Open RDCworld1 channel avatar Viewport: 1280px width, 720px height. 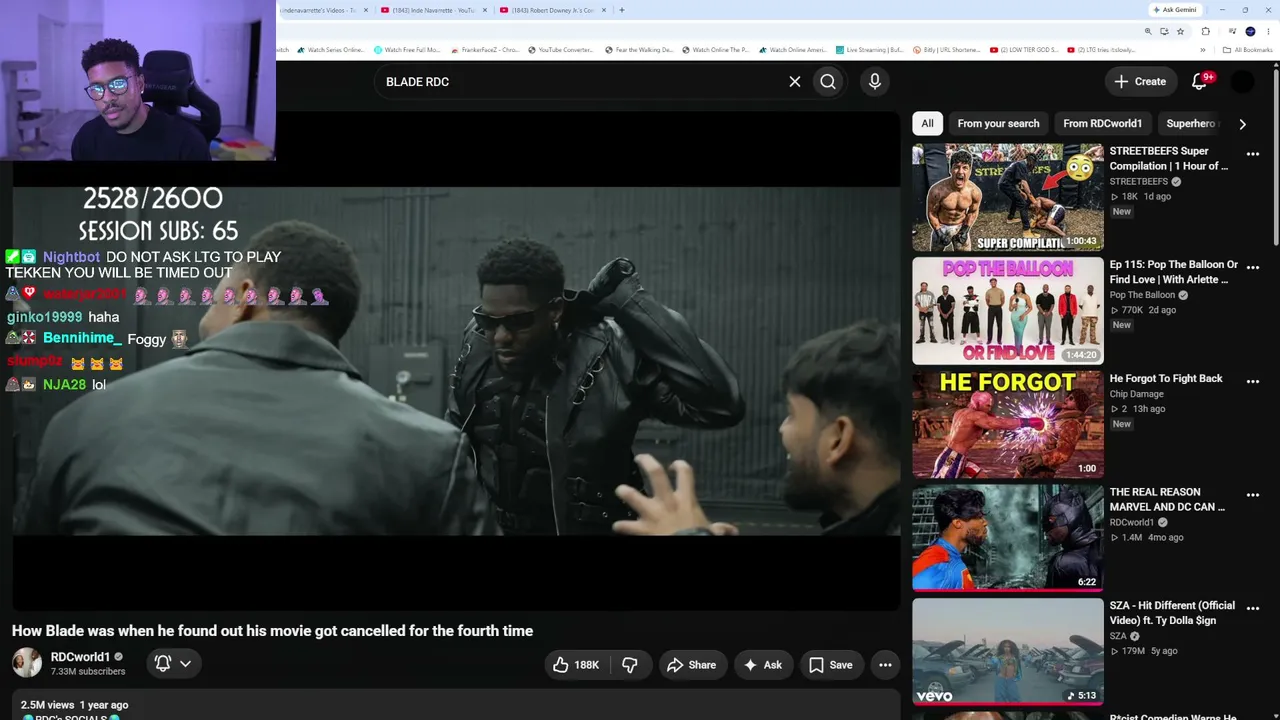pos(27,663)
